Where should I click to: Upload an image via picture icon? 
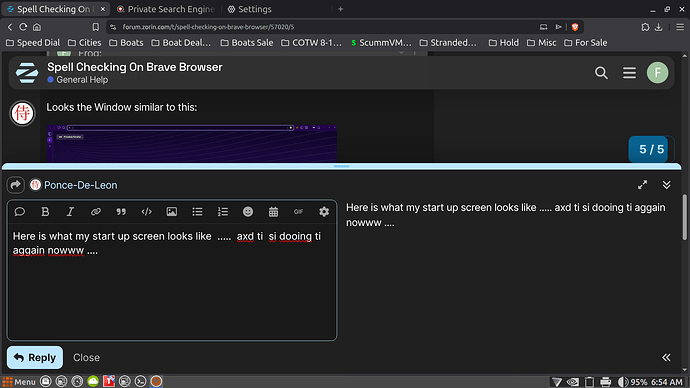172,212
